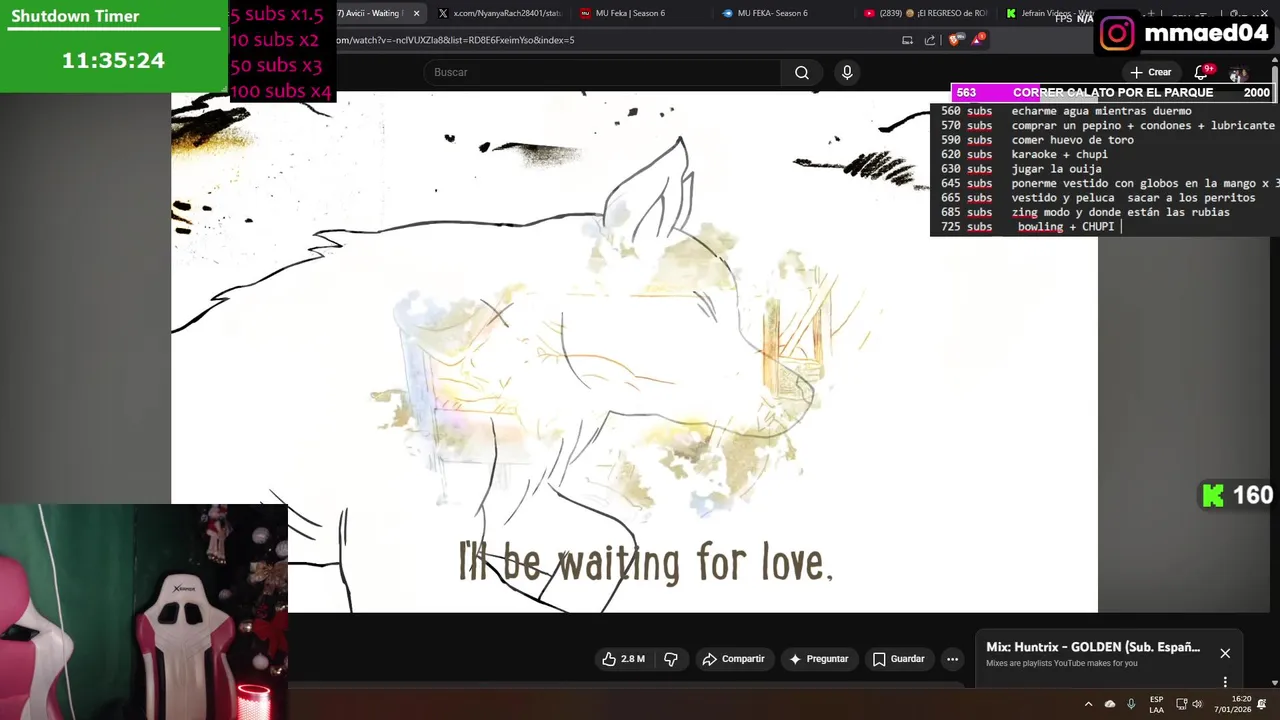Click the Buscar search field
The image size is (1280, 720).
pyautogui.click(x=602, y=72)
